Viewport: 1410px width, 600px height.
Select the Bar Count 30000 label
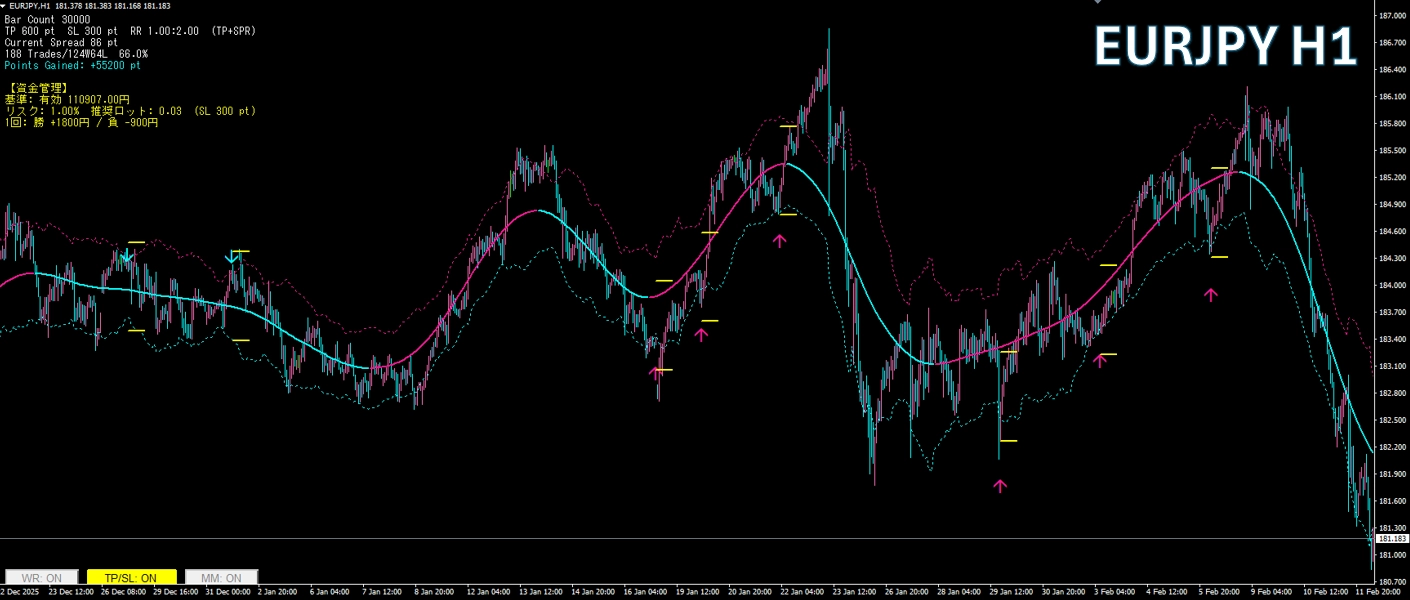[47, 19]
